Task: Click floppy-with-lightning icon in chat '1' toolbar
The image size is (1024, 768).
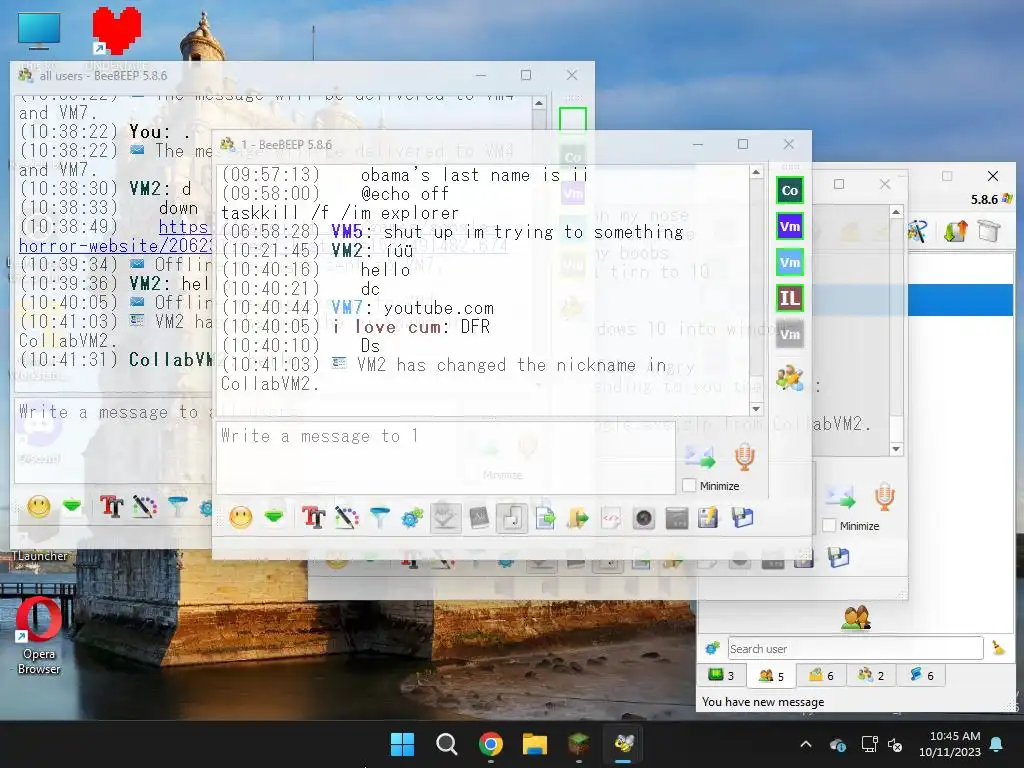Action: tap(708, 518)
